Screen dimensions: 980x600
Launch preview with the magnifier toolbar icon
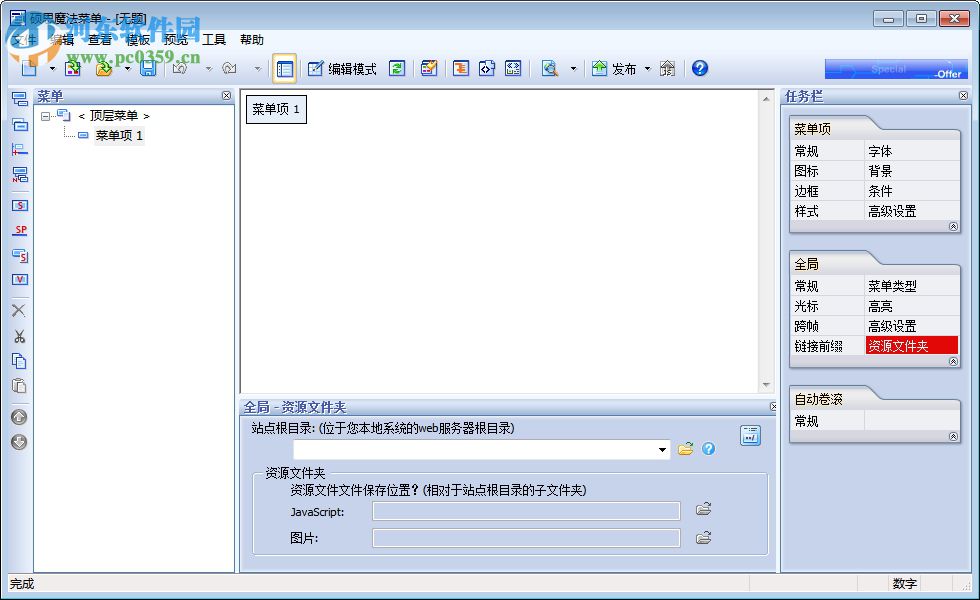tap(550, 68)
